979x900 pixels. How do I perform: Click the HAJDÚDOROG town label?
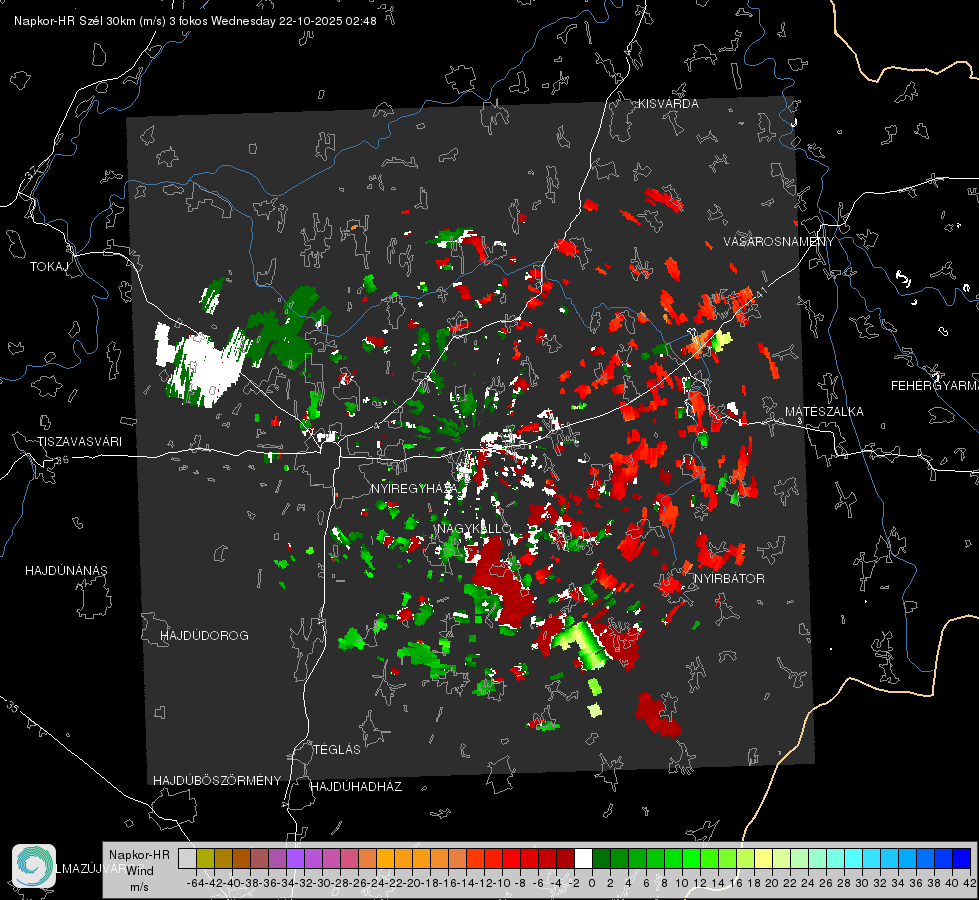coord(204,636)
